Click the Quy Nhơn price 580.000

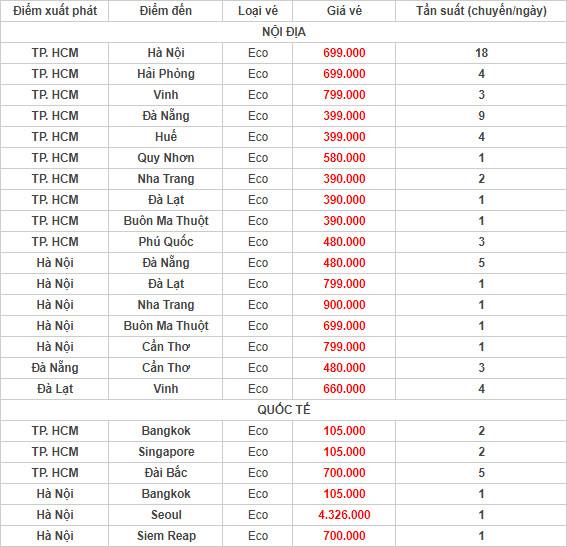[x=344, y=158]
